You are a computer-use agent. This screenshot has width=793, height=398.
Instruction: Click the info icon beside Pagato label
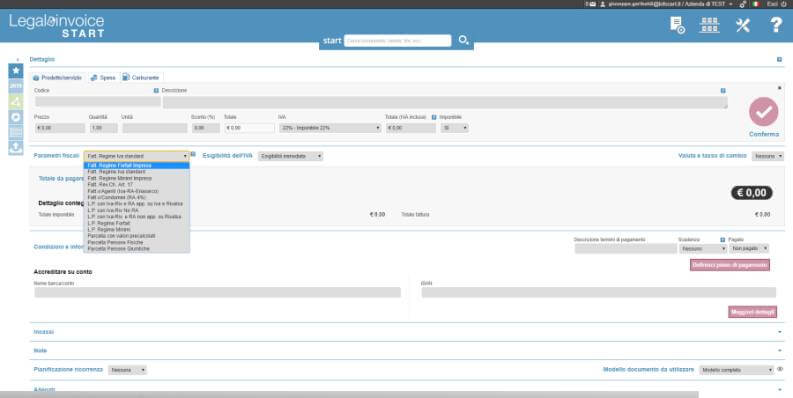[x=723, y=240]
